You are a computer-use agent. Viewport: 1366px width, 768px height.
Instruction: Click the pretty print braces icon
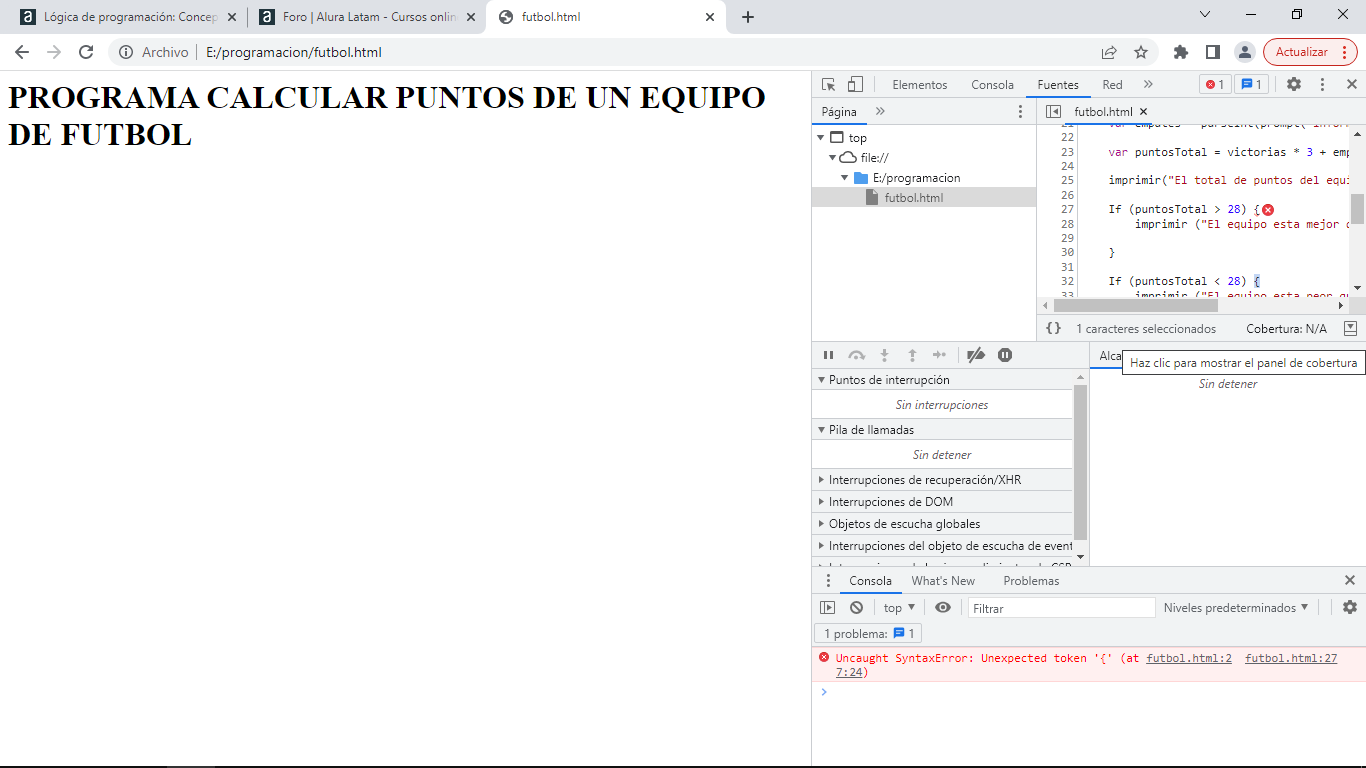[x=1053, y=328]
